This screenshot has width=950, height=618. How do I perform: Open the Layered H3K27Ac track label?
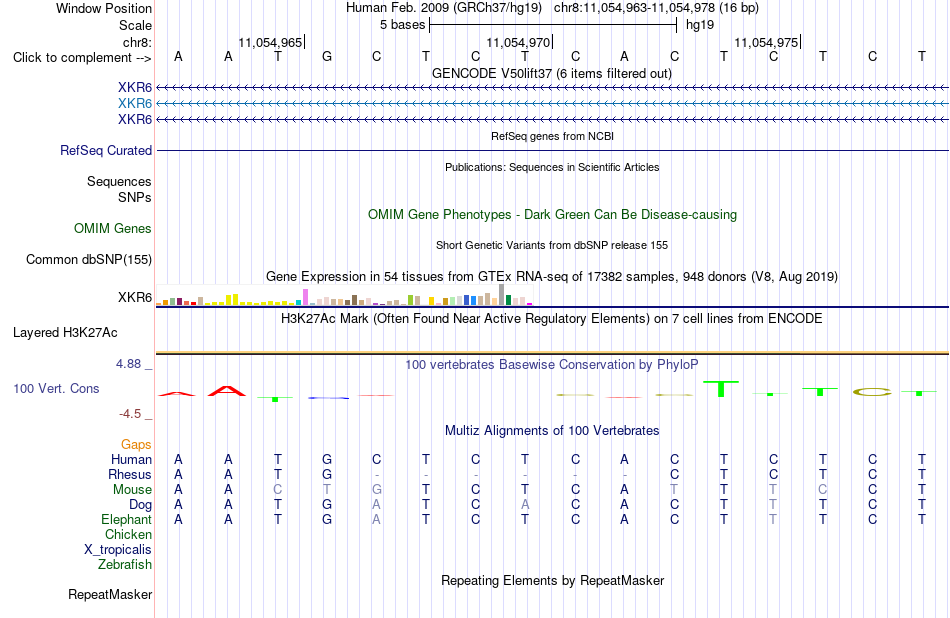point(65,332)
